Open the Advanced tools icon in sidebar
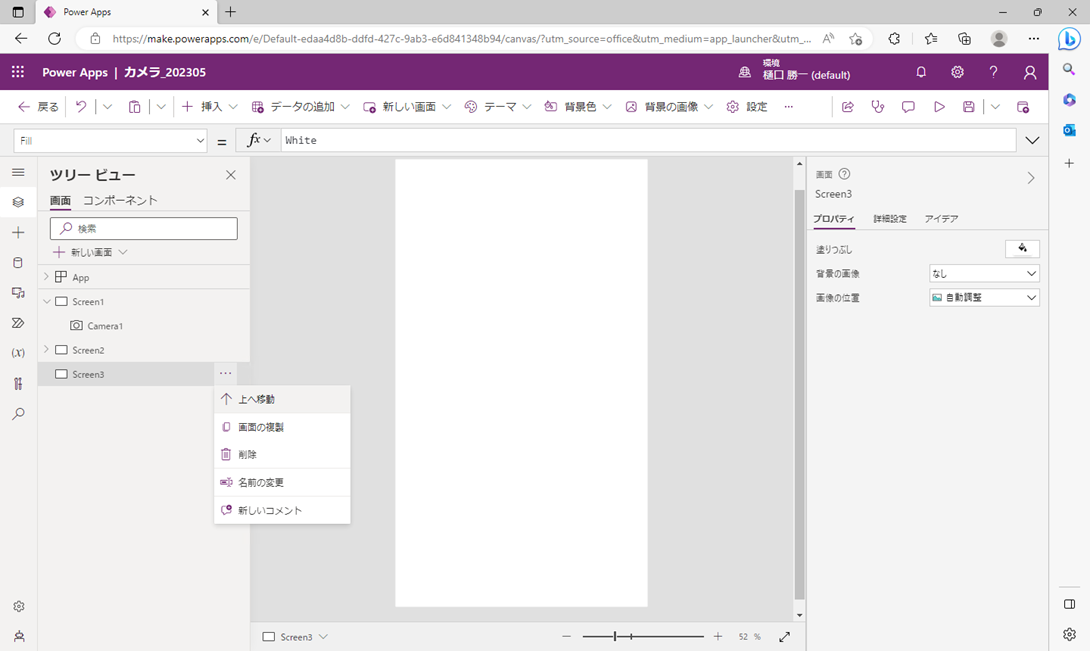This screenshot has width=1090, height=651. pos(18,383)
